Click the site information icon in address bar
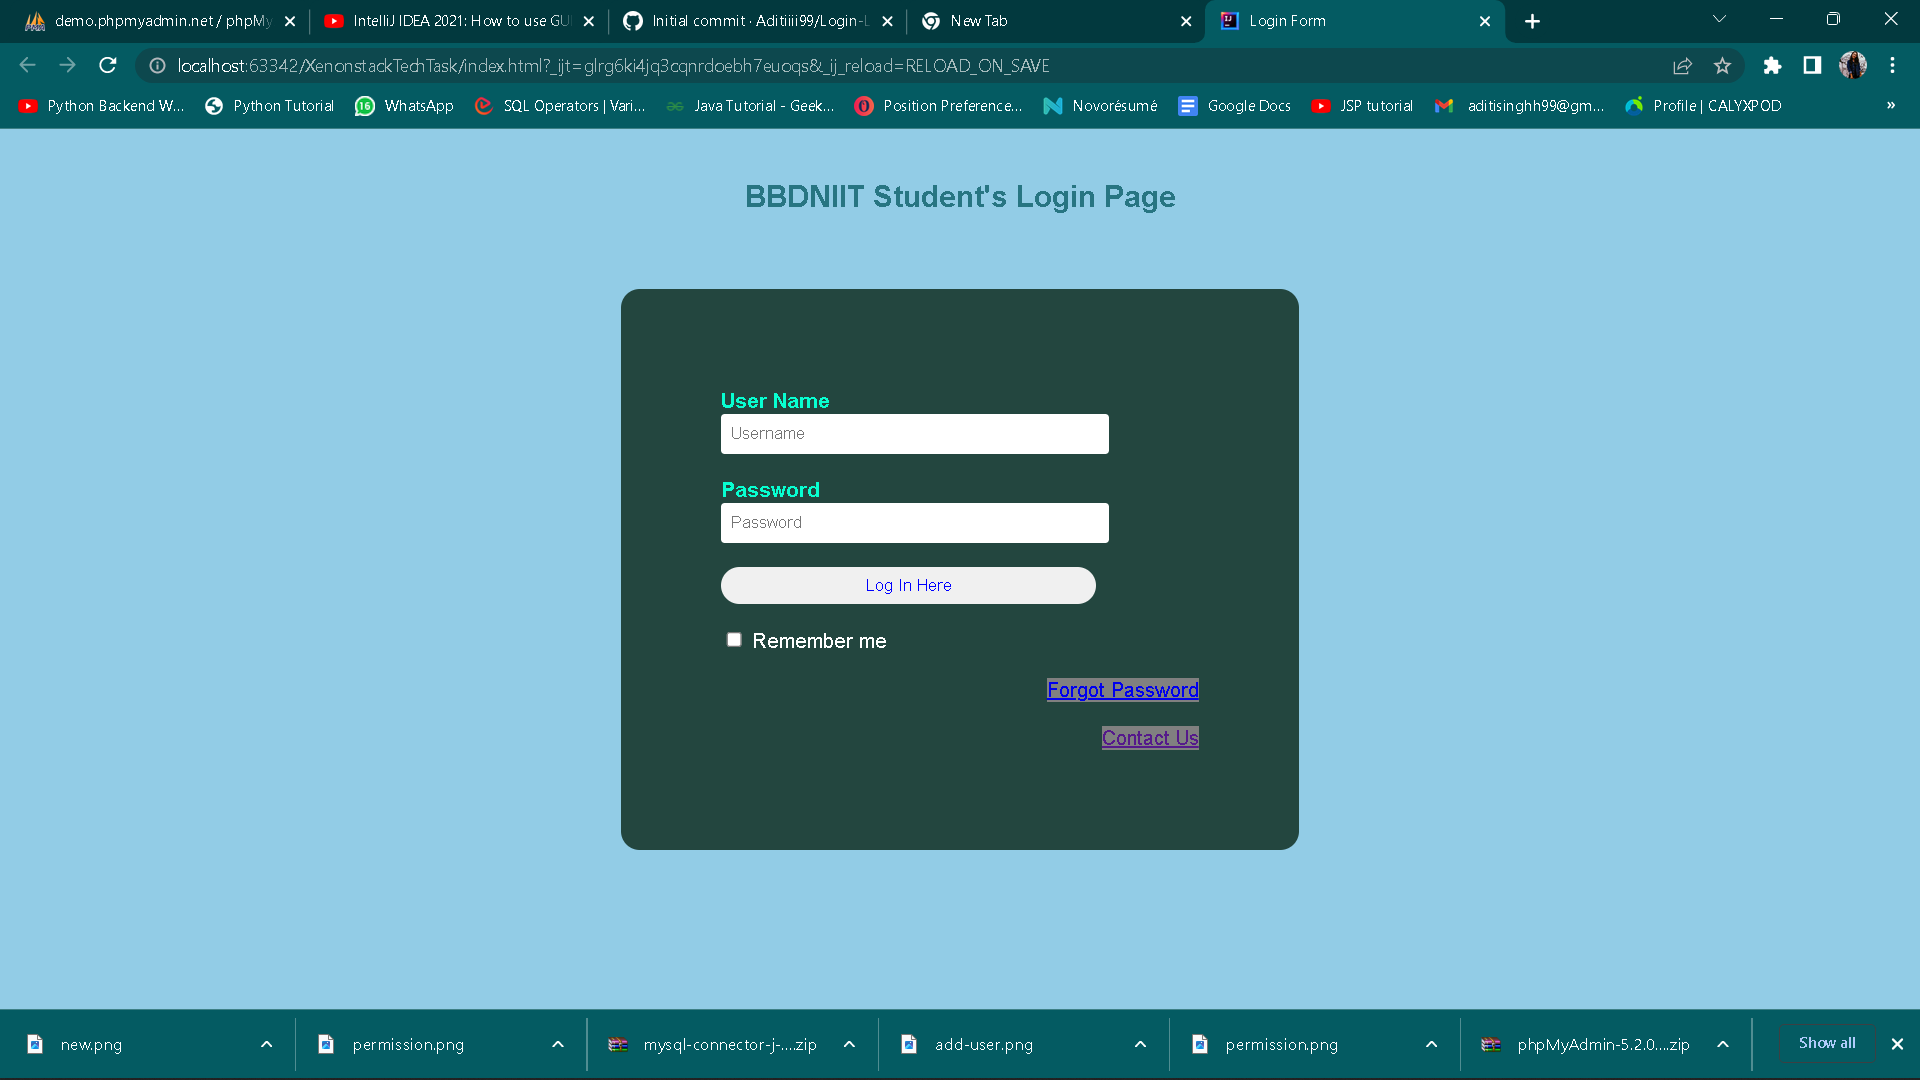This screenshot has height=1080, width=1920. pos(156,66)
